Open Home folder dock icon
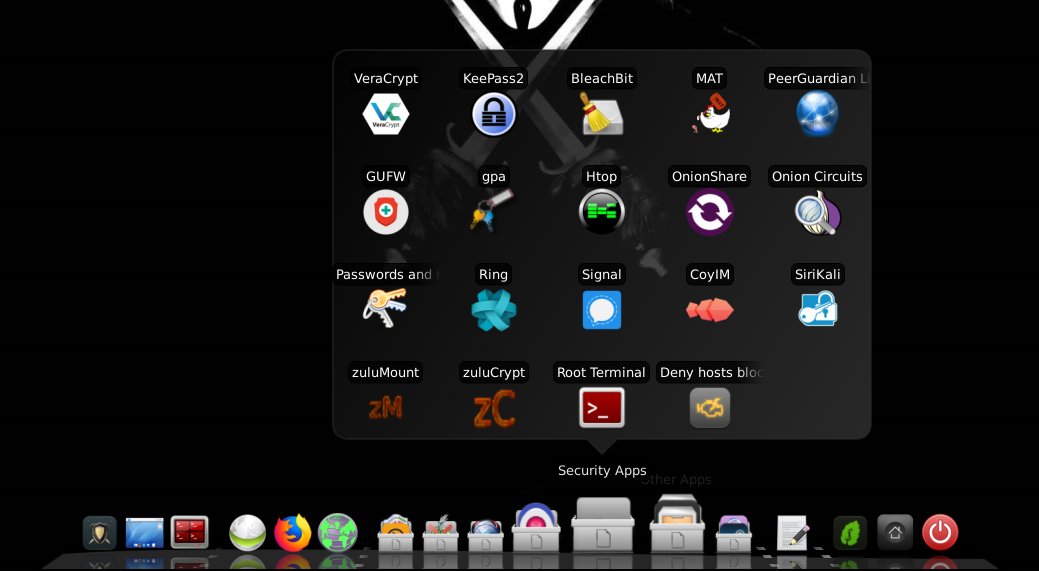The image size is (1039, 571). tap(895, 532)
